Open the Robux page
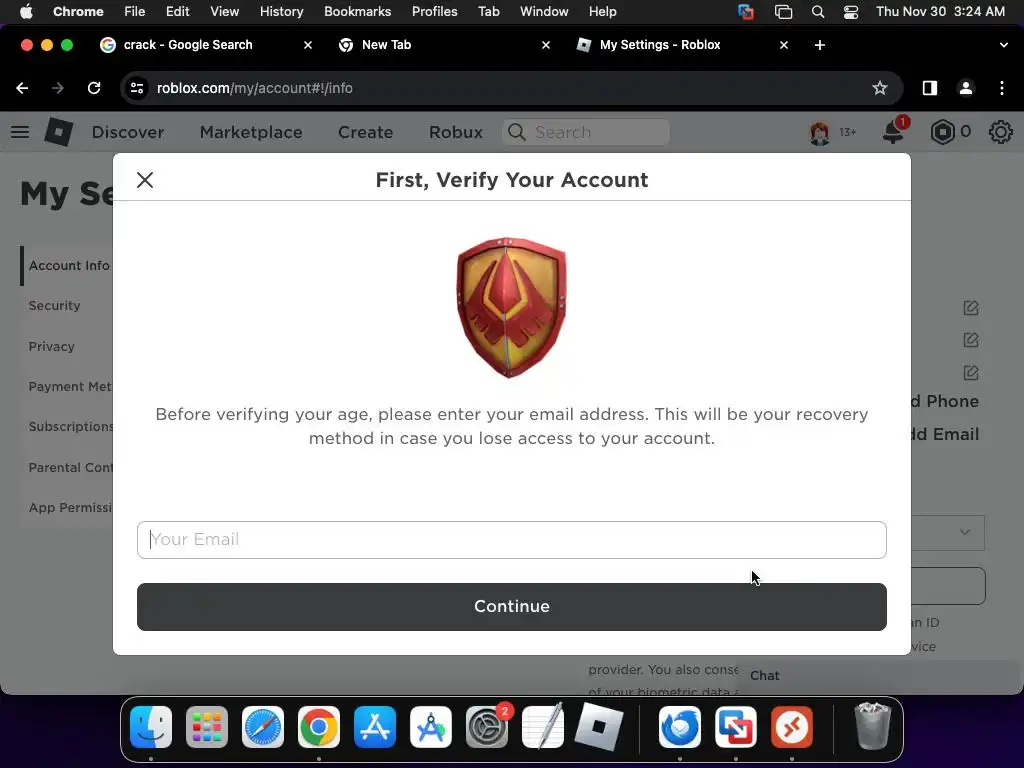The image size is (1024, 768). pyautogui.click(x=455, y=132)
